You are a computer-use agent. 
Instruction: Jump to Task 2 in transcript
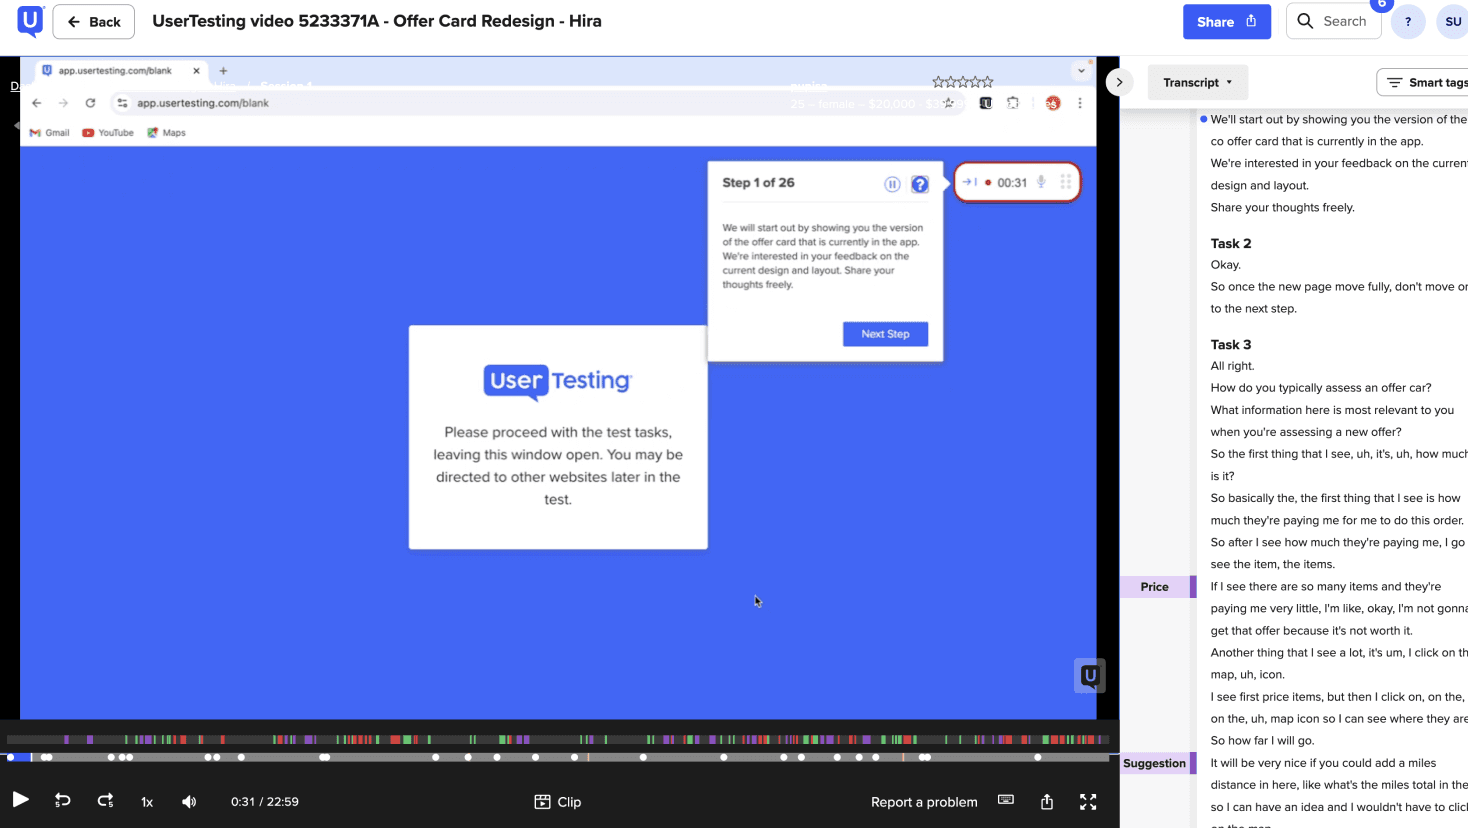[1231, 243]
